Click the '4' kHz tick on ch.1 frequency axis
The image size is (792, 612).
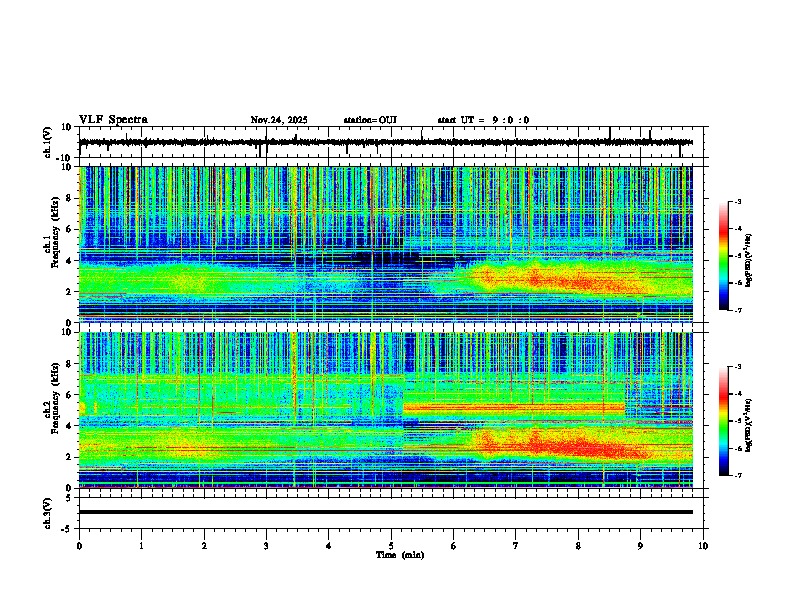pyautogui.click(x=69, y=261)
